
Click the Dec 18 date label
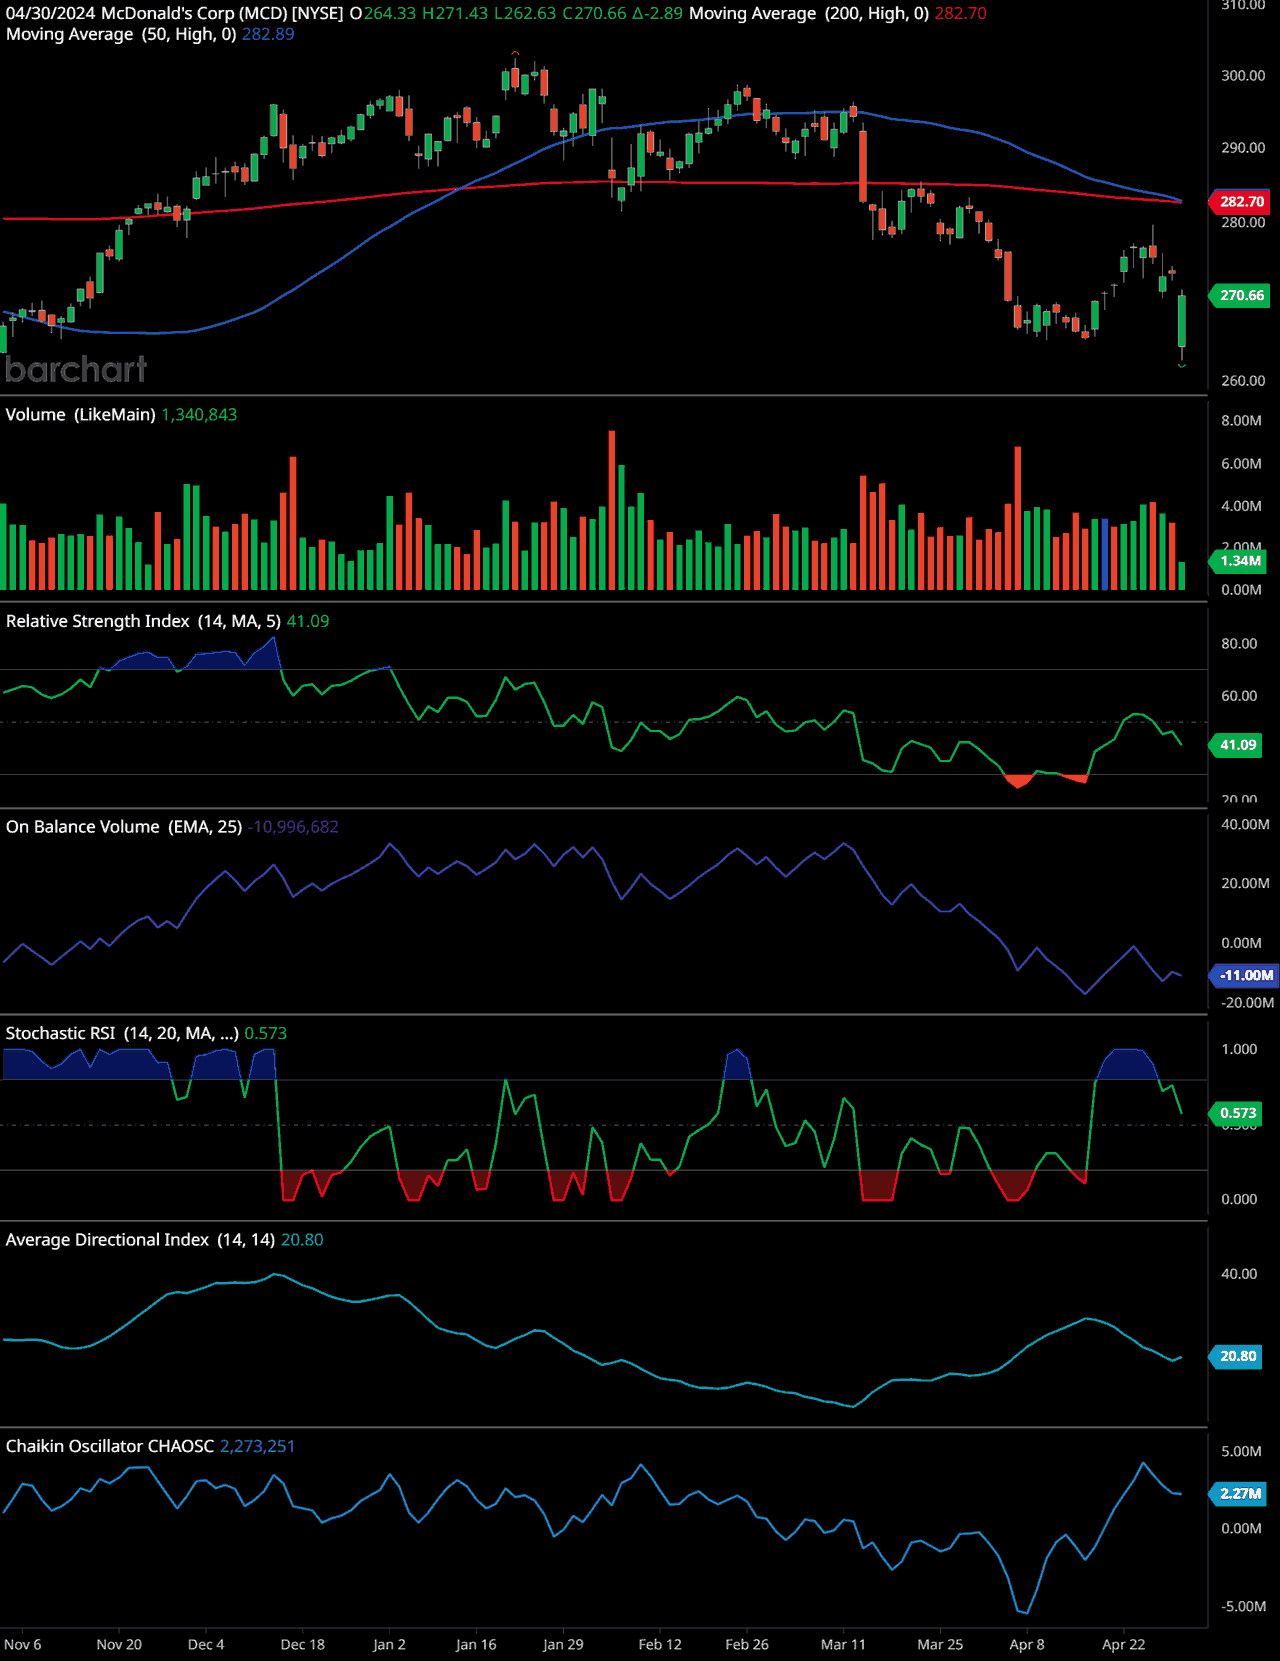click(x=303, y=1644)
